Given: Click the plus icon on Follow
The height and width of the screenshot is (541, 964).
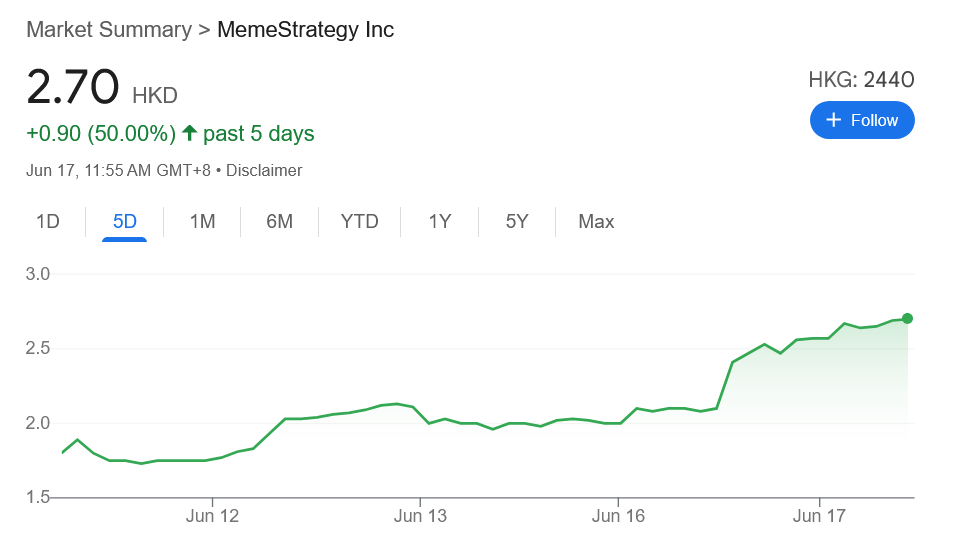Looking at the screenshot, I should pyautogui.click(x=834, y=120).
